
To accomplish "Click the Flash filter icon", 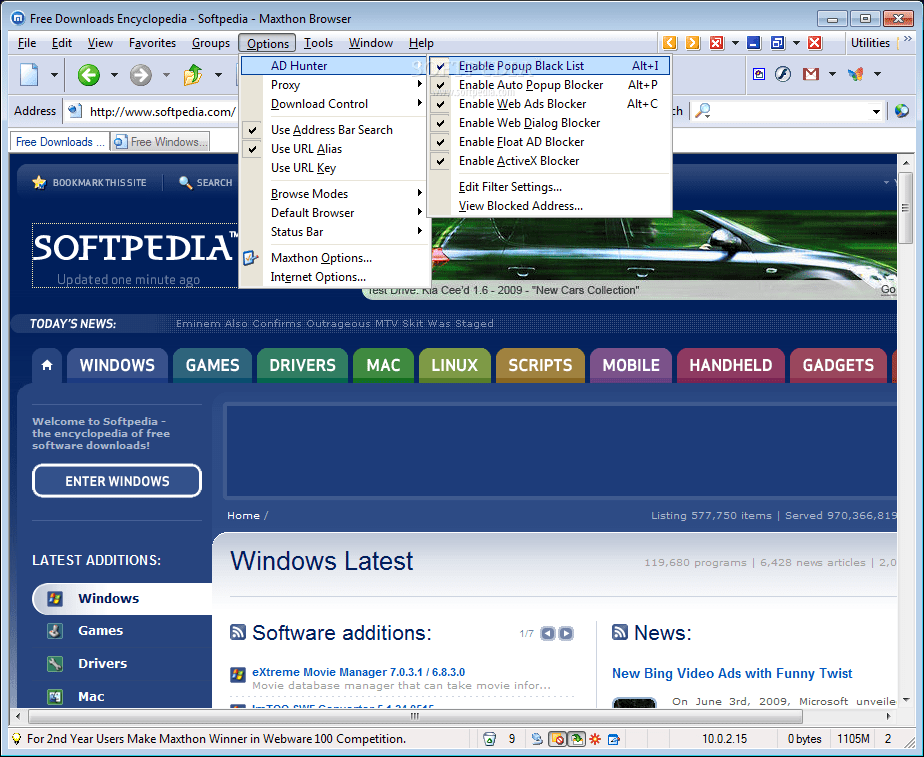I will click(783, 74).
